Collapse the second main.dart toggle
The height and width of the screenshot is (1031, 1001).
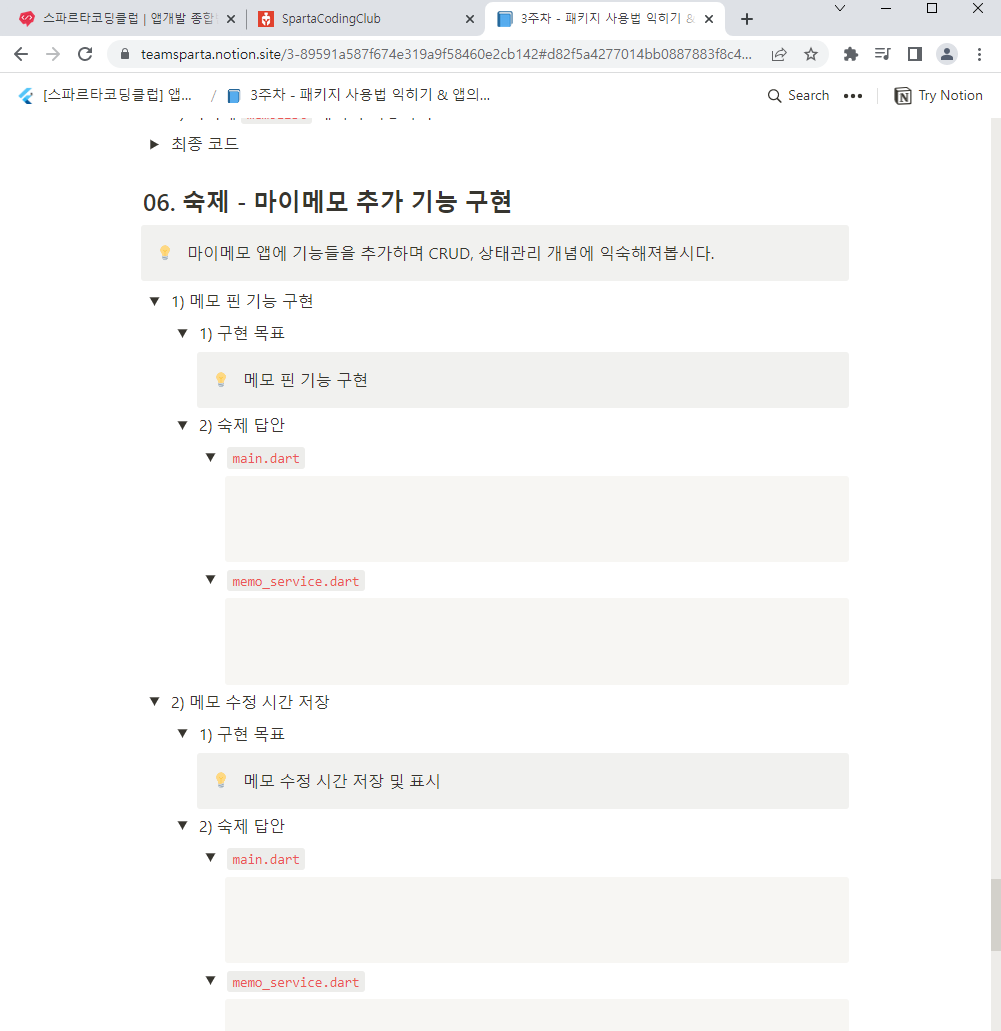(x=210, y=857)
